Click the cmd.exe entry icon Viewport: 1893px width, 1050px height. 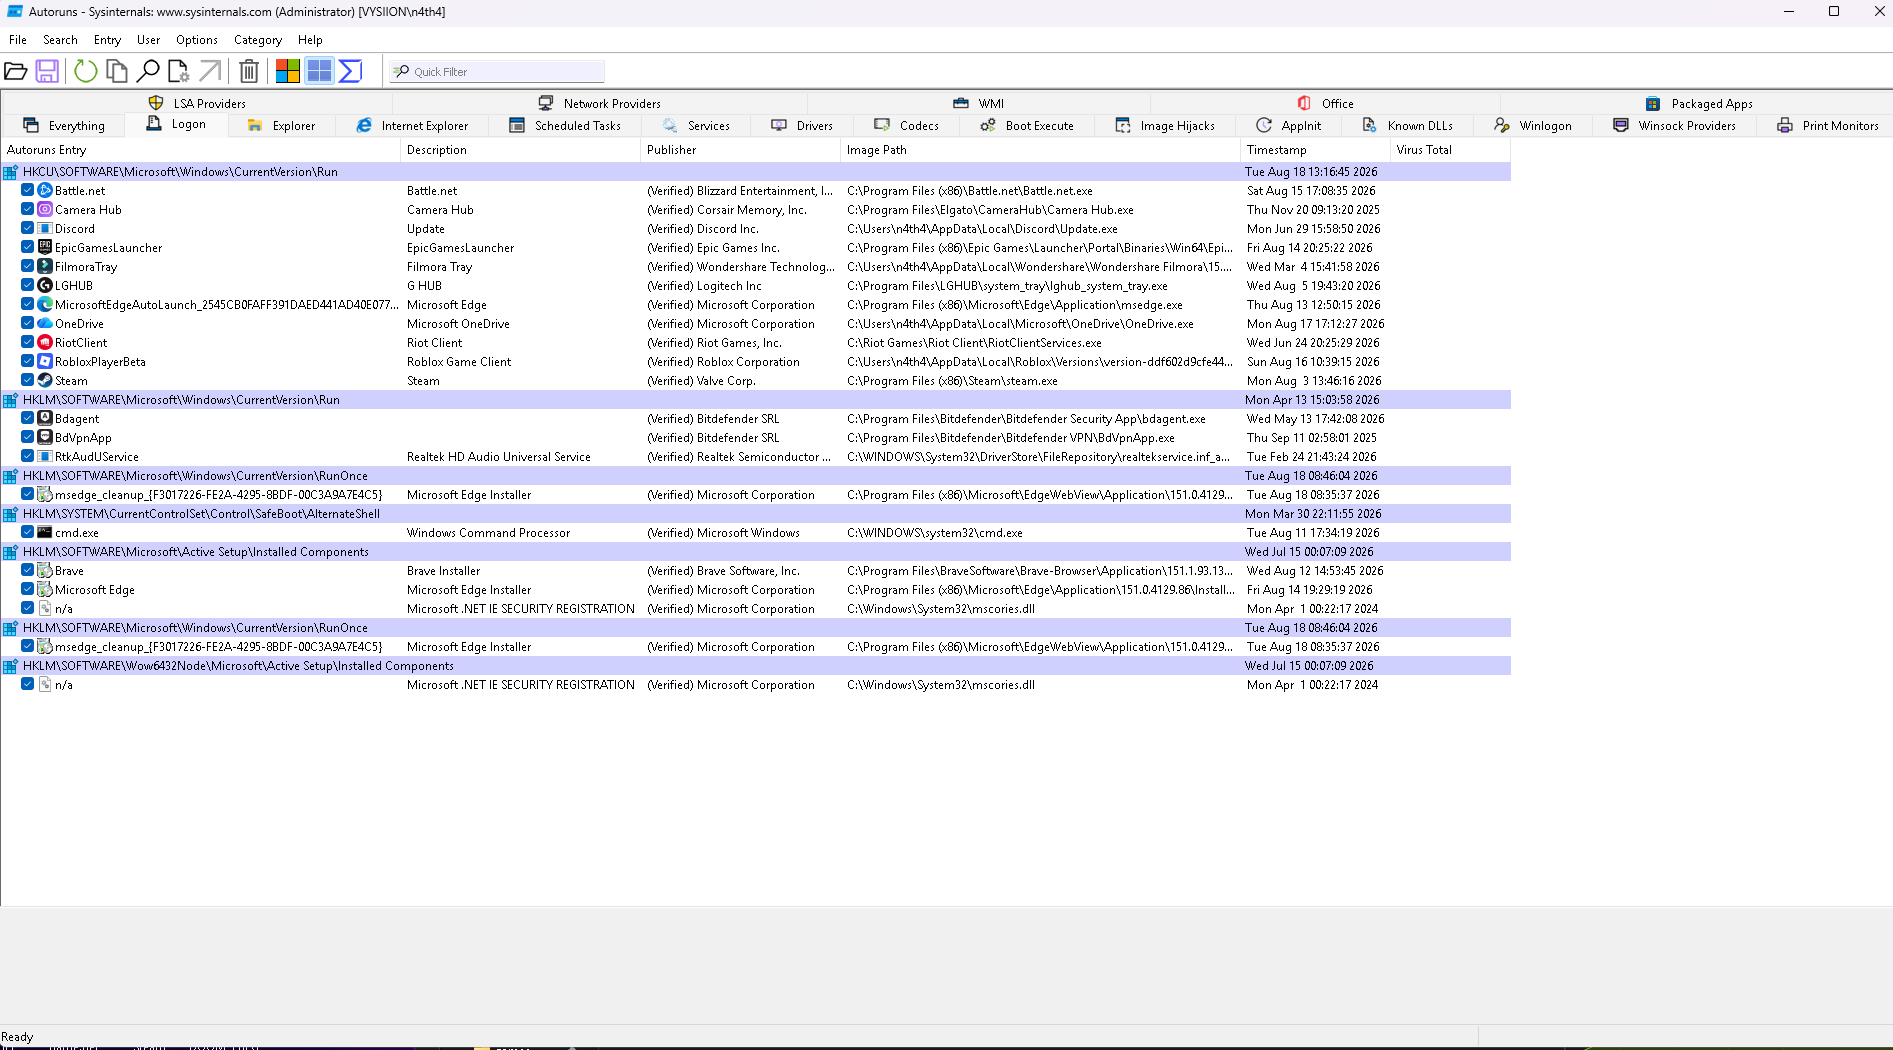point(45,532)
